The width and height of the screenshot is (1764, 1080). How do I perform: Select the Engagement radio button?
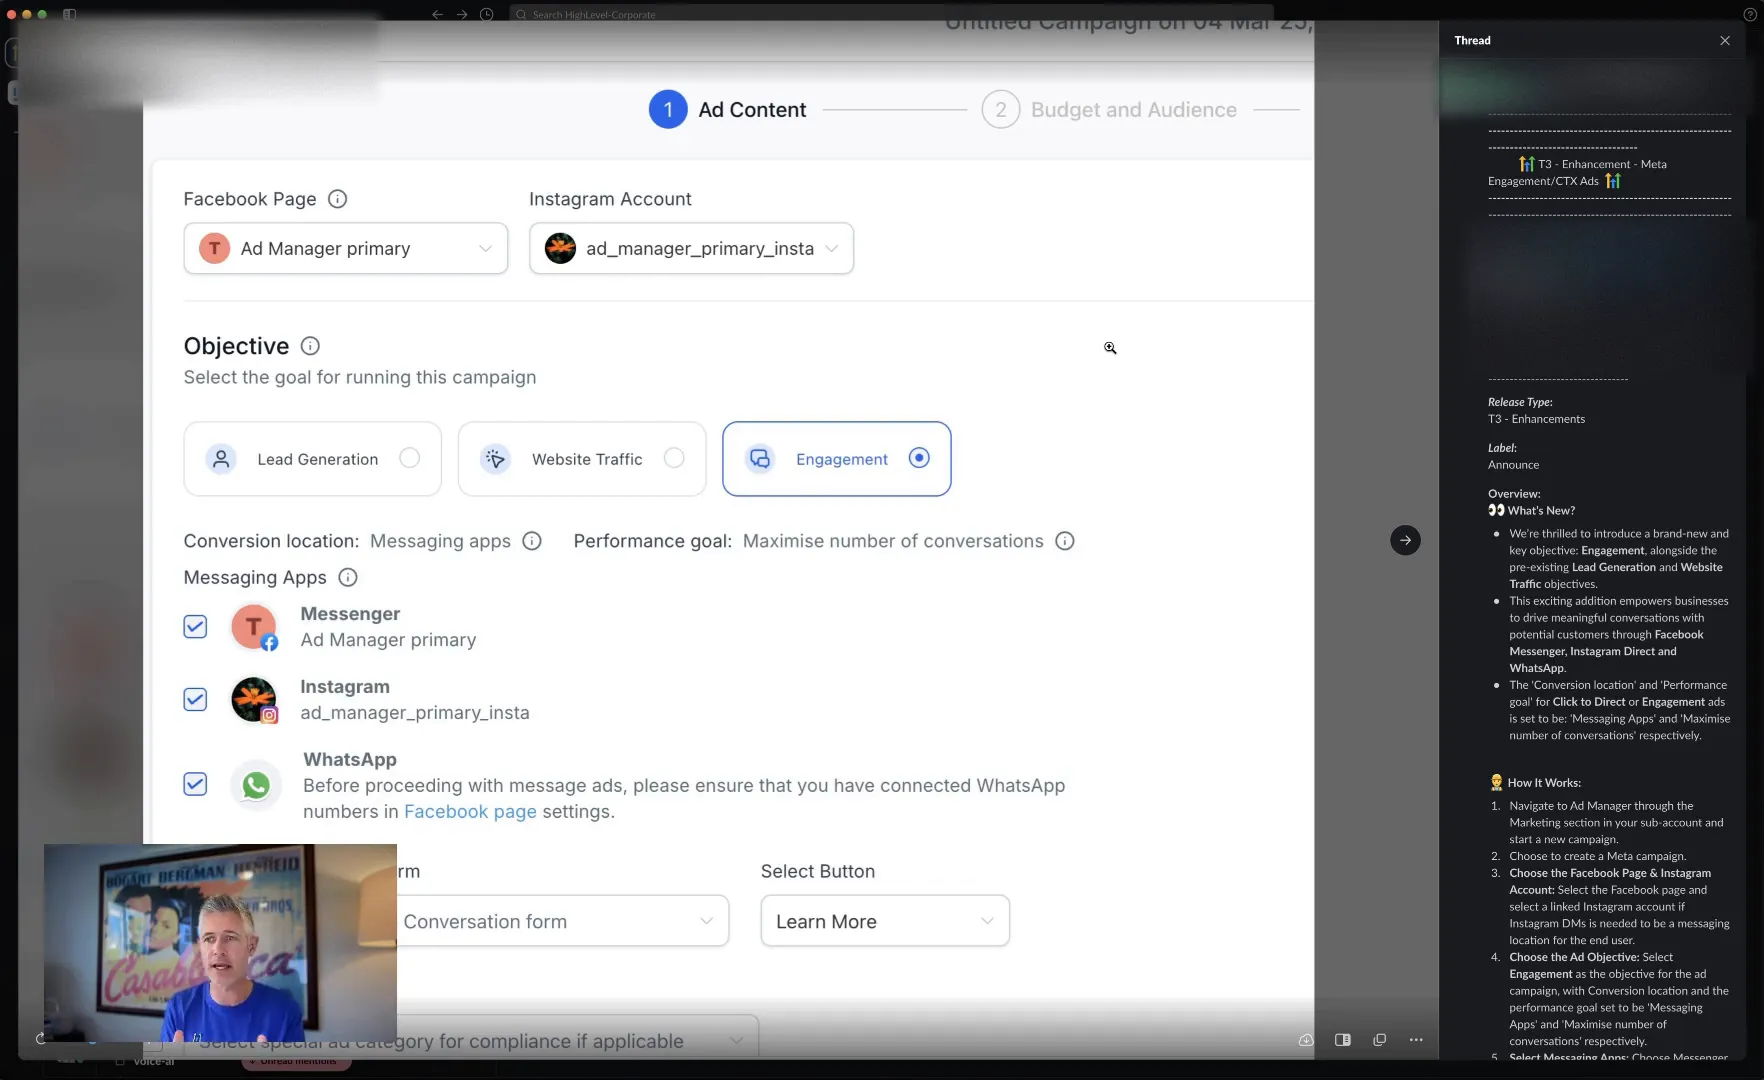(919, 458)
